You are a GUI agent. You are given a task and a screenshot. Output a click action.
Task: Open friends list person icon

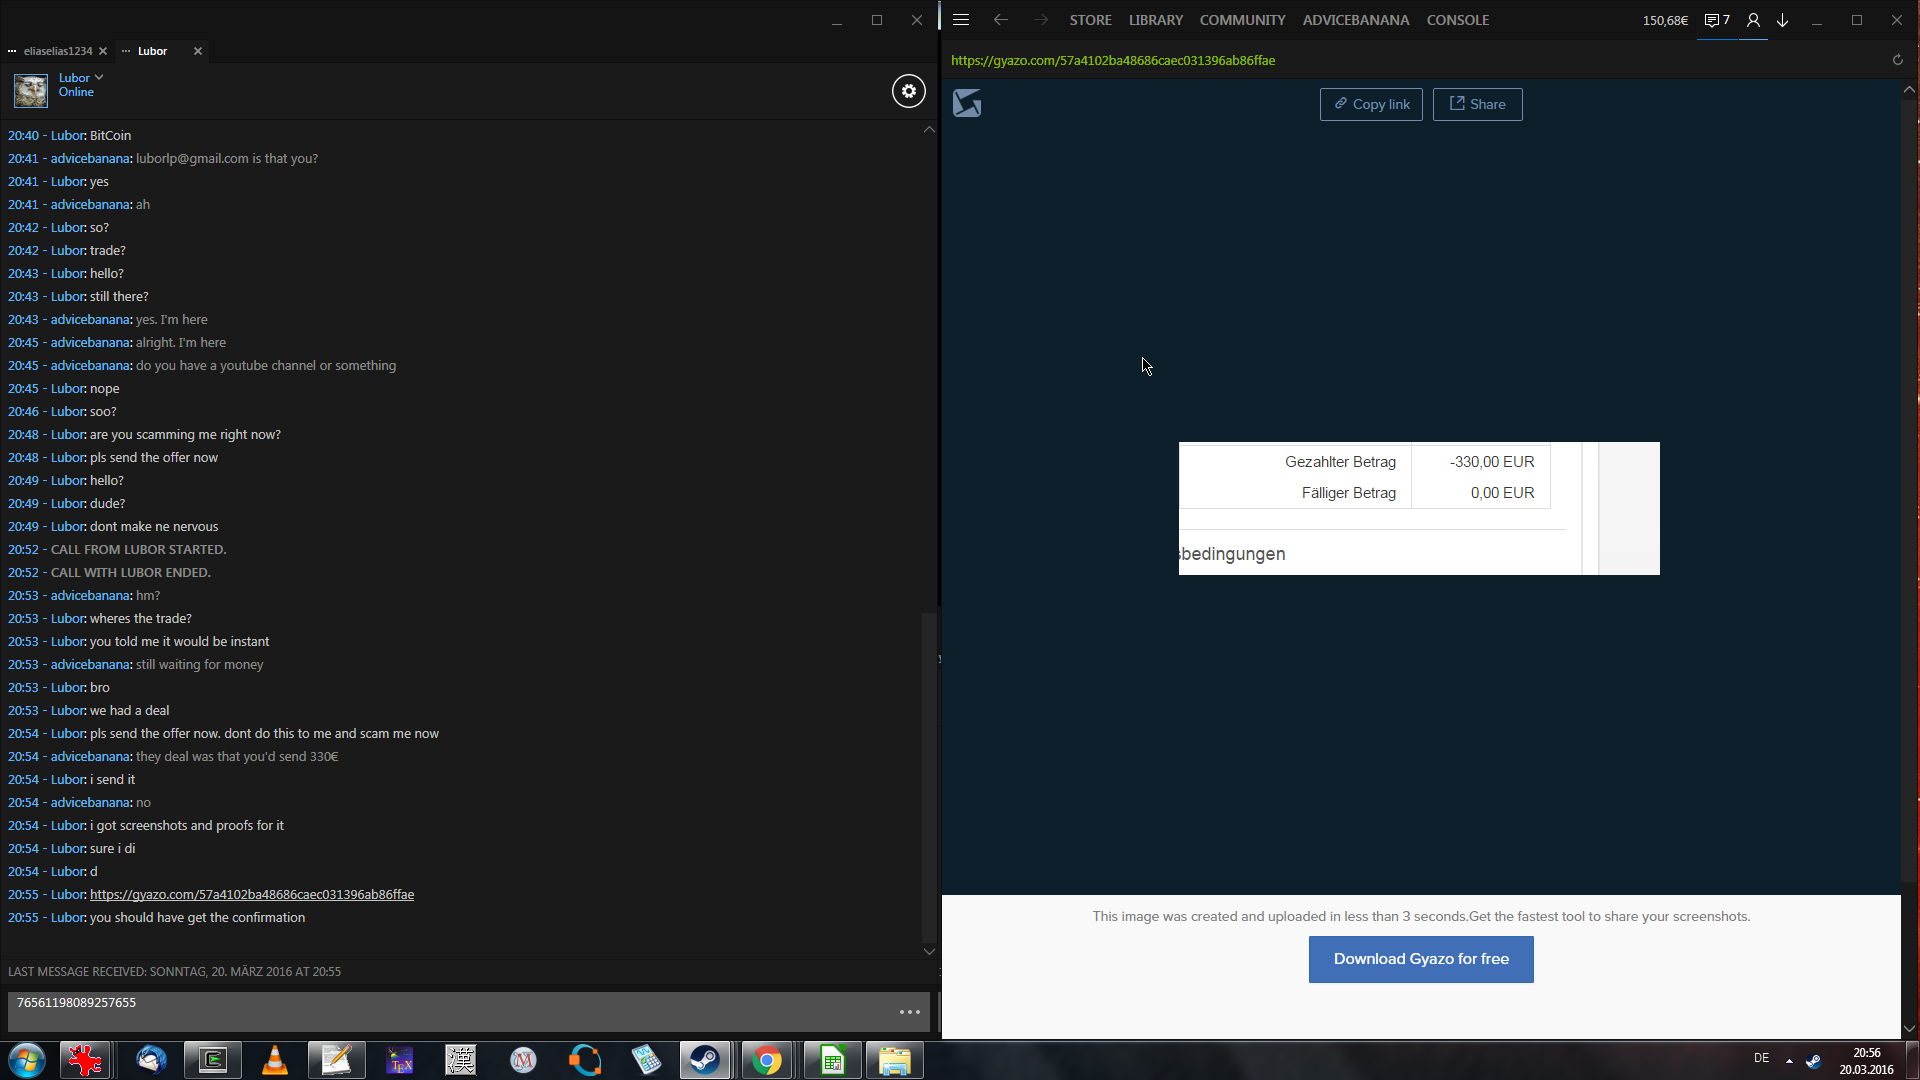[x=1753, y=20]
